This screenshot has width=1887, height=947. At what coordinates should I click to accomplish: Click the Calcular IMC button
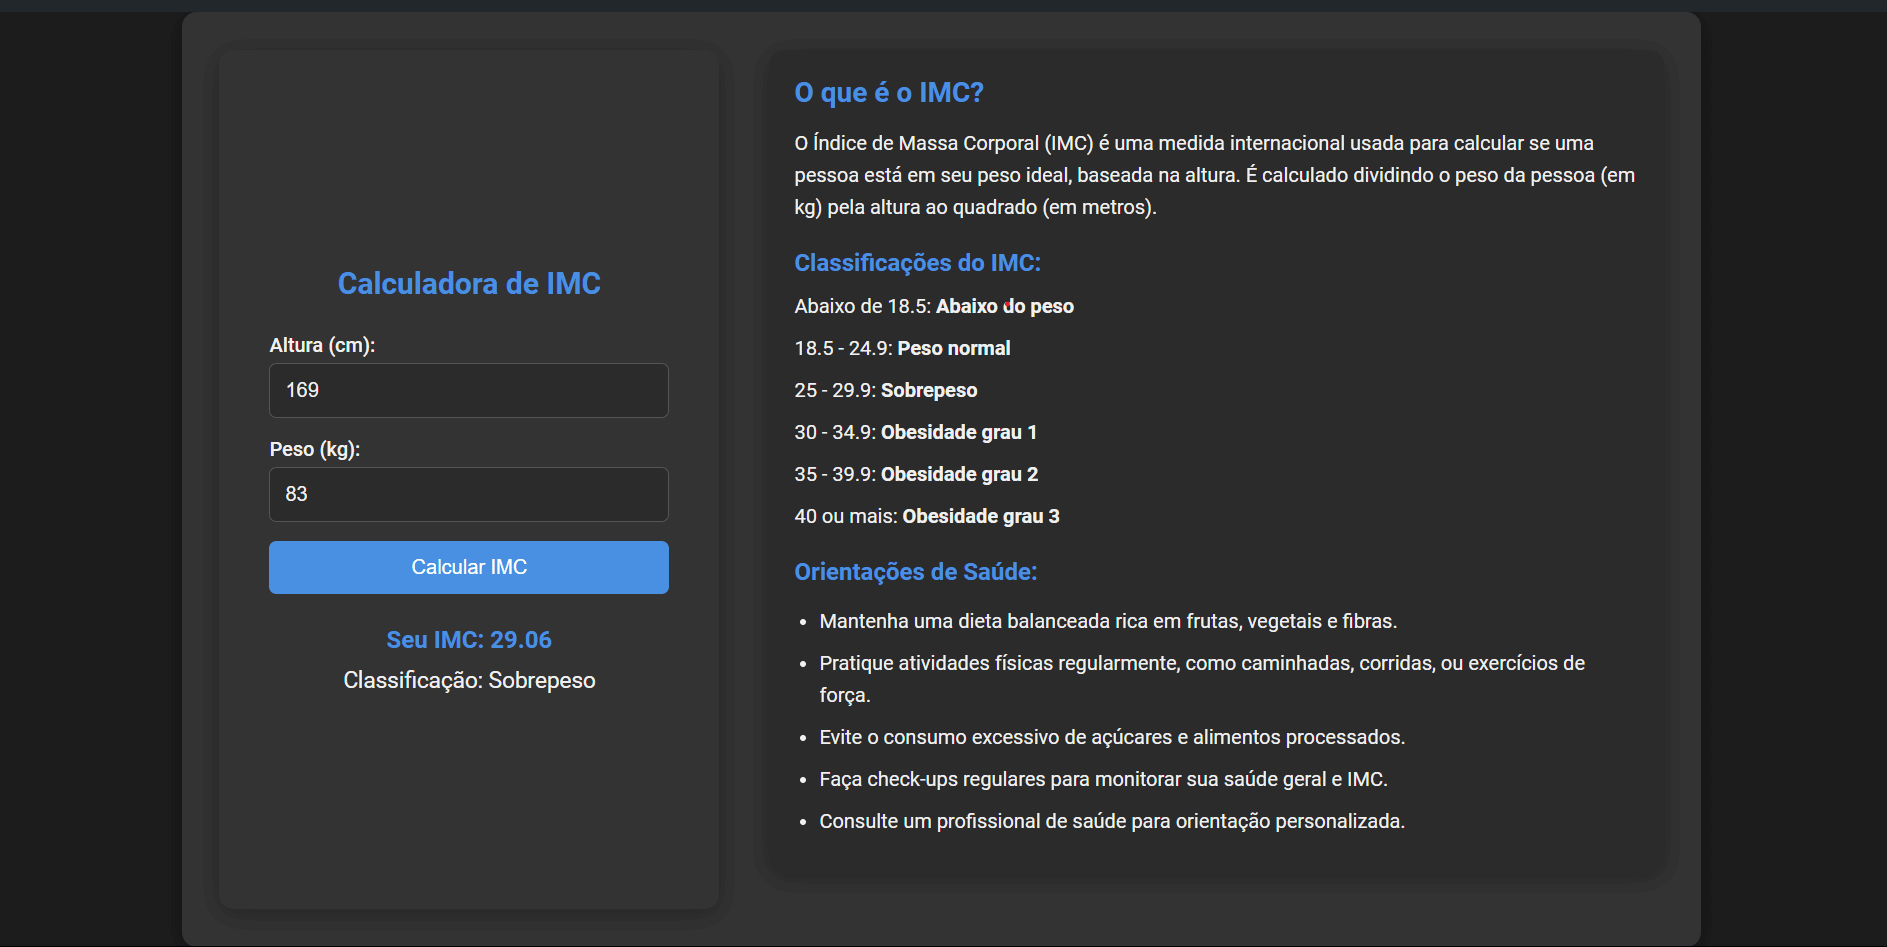click(468, 567)
